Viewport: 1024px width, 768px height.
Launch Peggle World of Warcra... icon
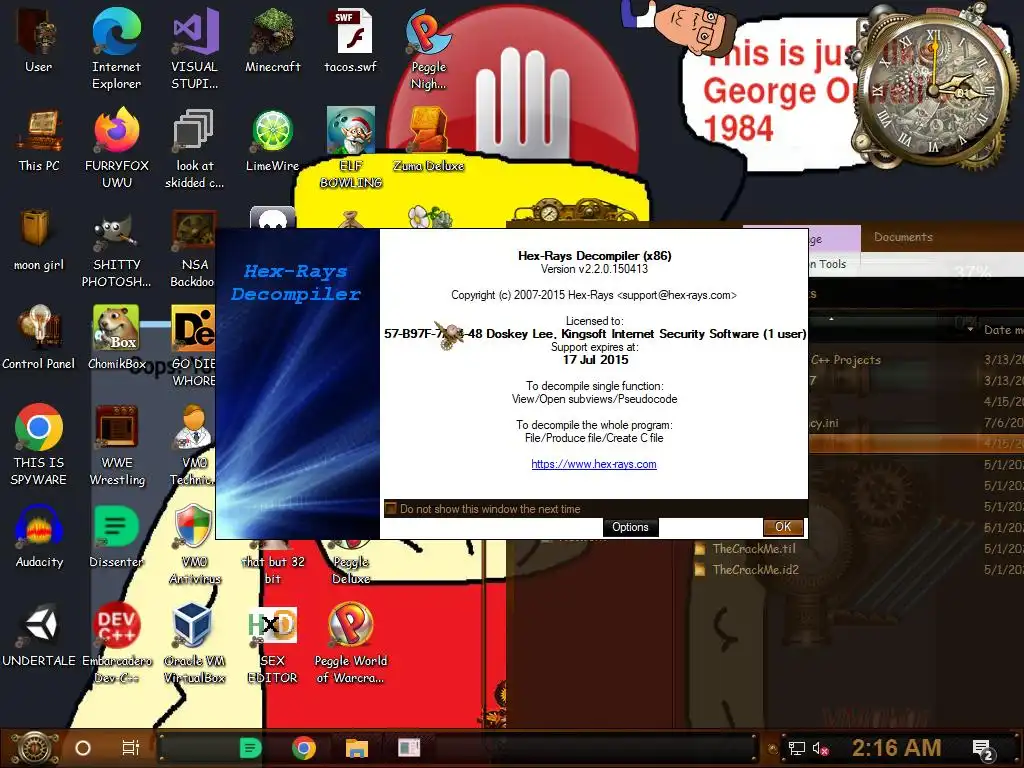pyautogui.click(x=351, y=643)
